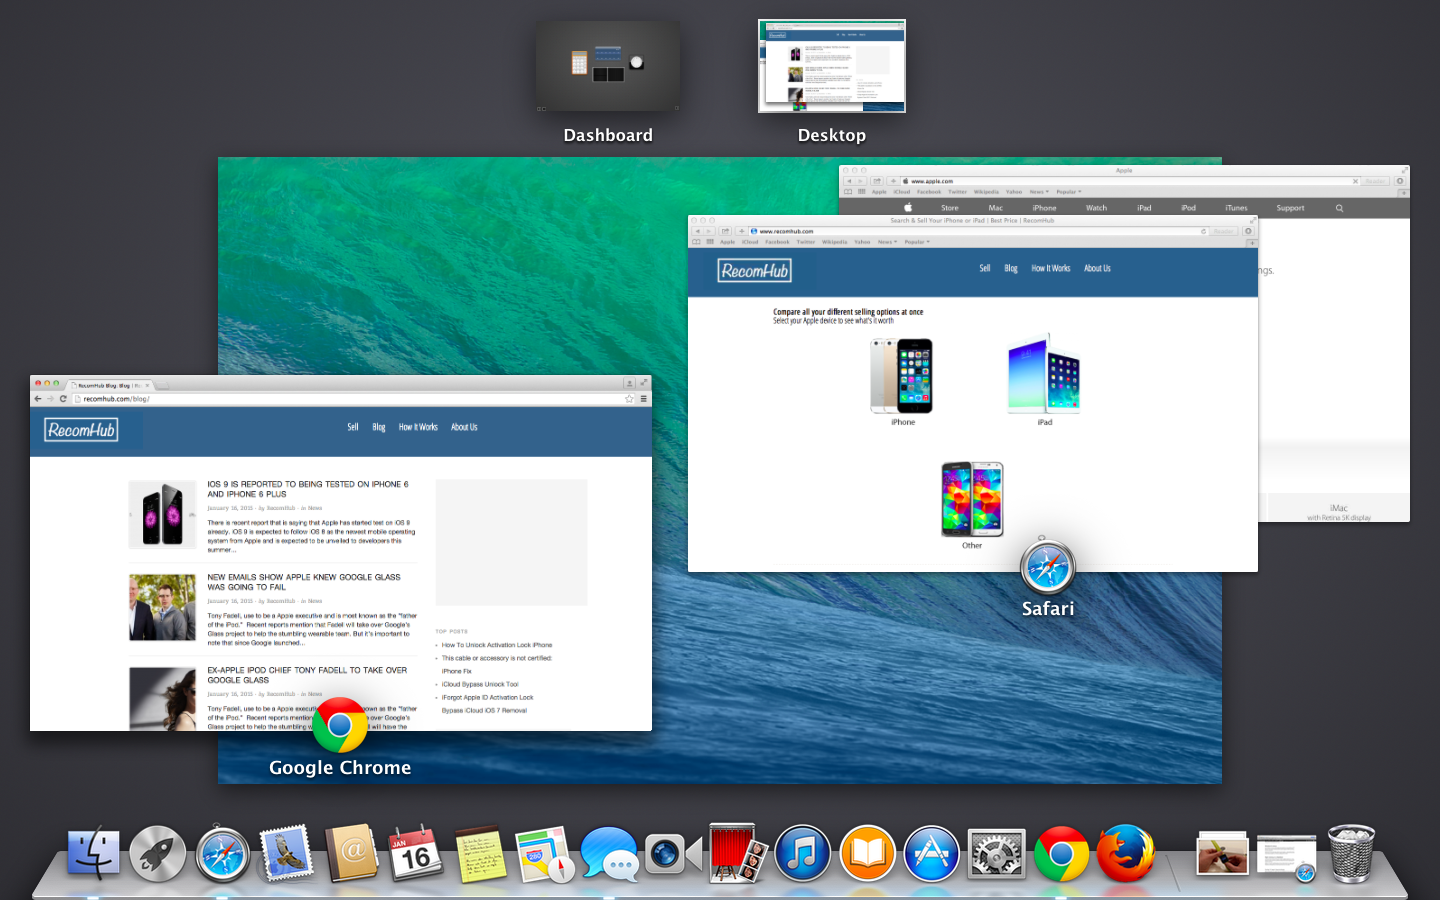The width and height of the screenshot is (1440, 900).
Task: Click search magnifier on Apple site nav
Action: coord(1339,208)
